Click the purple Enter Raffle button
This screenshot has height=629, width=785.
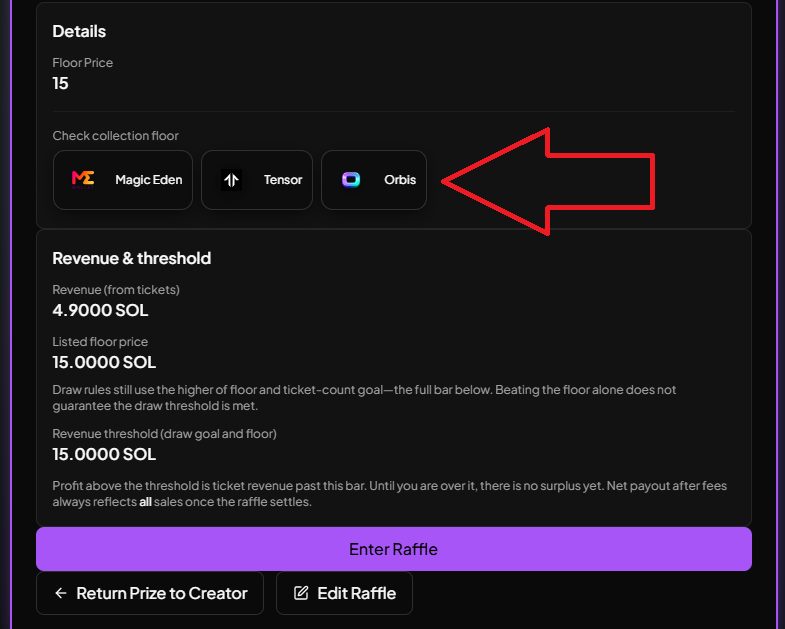(x=394, y=549)
